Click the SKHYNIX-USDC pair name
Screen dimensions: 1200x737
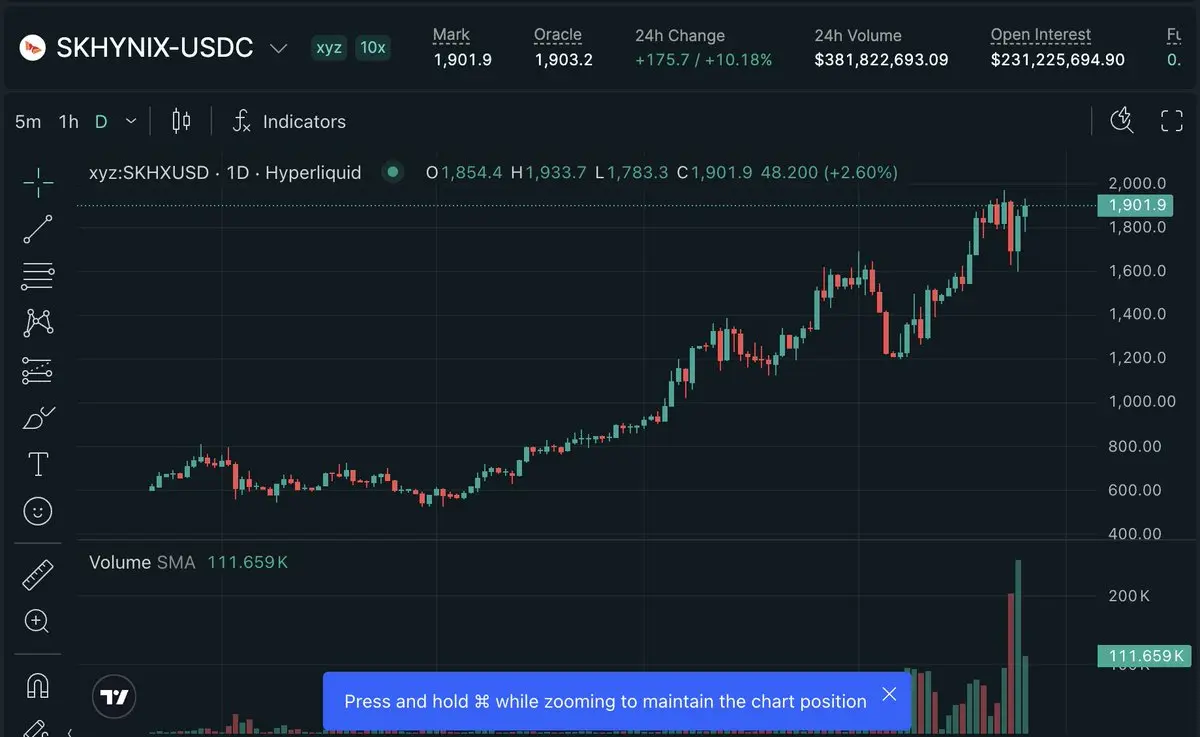click(155, 47)
